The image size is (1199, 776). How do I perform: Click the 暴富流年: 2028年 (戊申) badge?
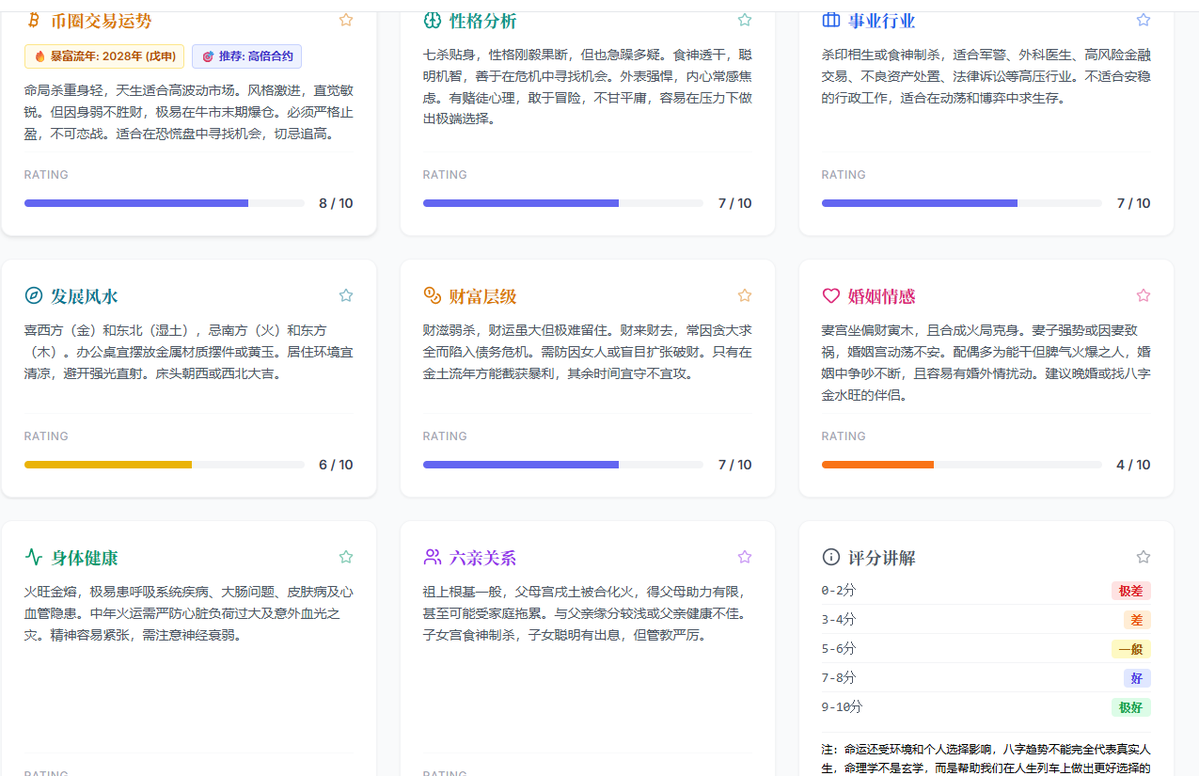[104, 57]
